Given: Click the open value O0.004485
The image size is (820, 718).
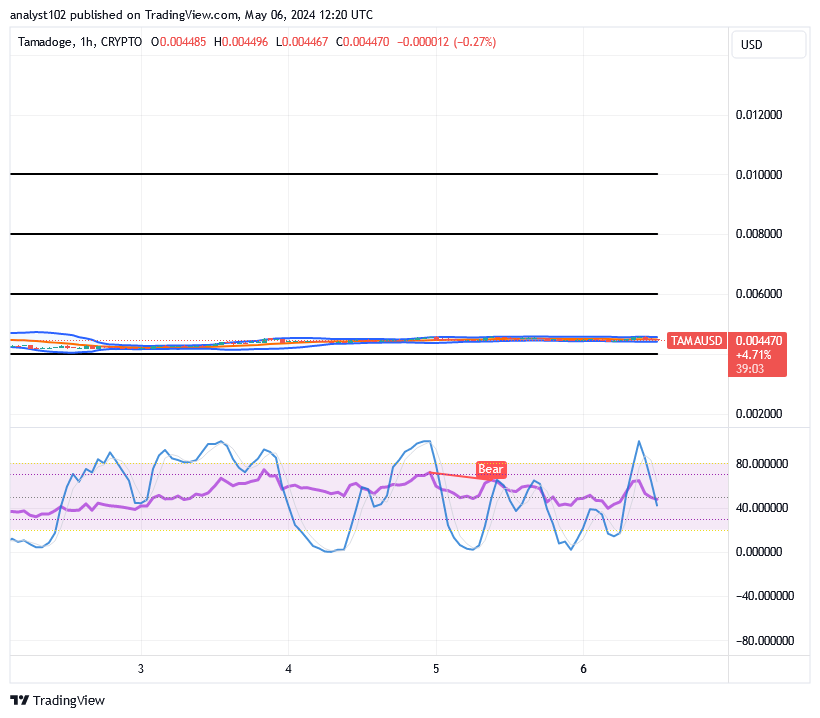Looking at the screenshot, I should pyautogui.click(x=178, y=42).
